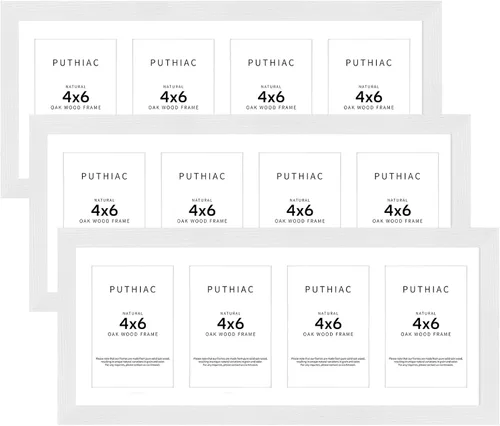Click the bottom border of the front white frame
Screen dimensions: 500x426
[278, 415]
